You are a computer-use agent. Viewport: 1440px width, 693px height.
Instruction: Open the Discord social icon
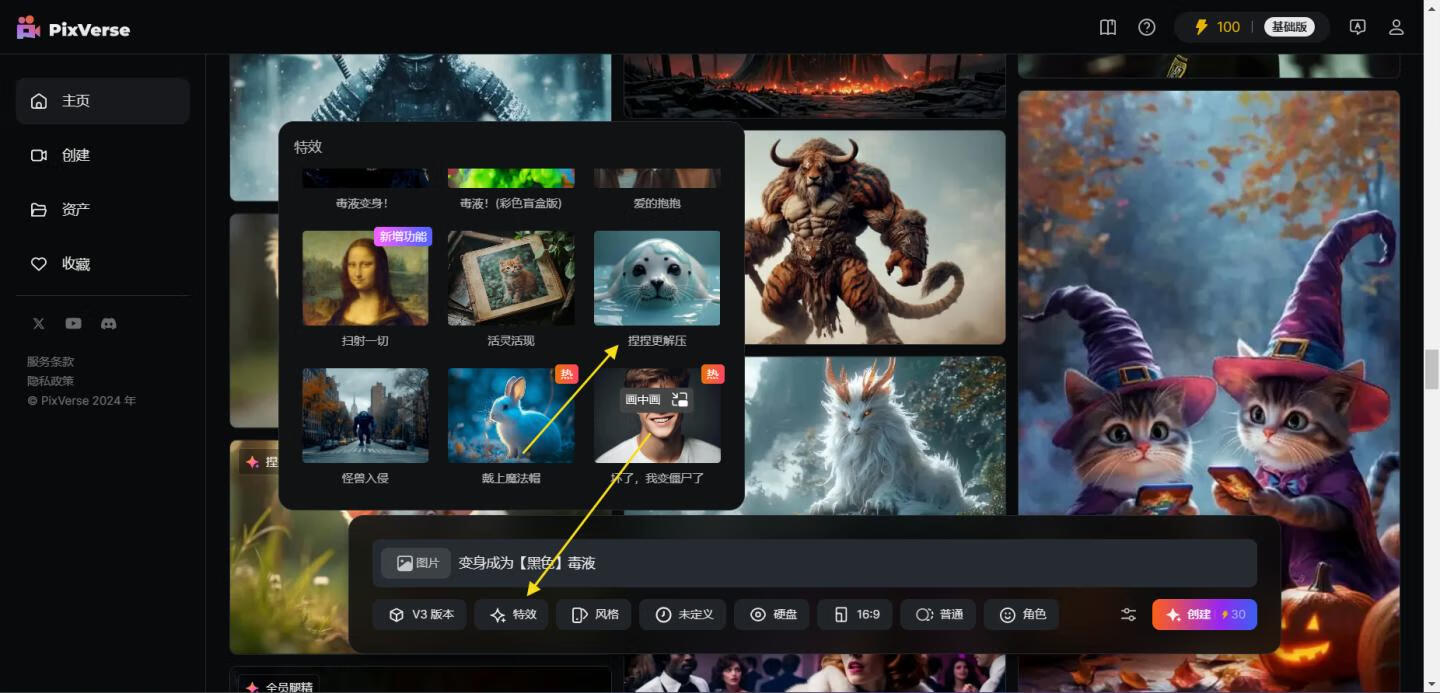pyautogui.click(x=109, y=323)
